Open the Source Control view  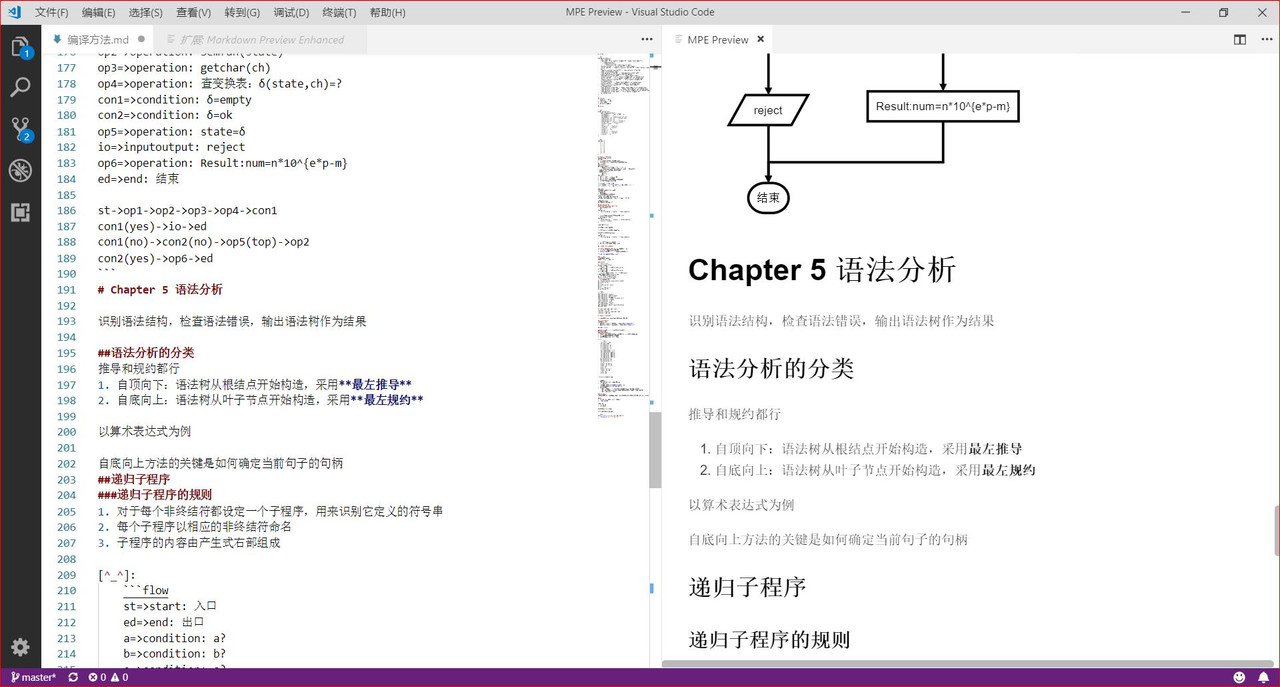[20, 129]
